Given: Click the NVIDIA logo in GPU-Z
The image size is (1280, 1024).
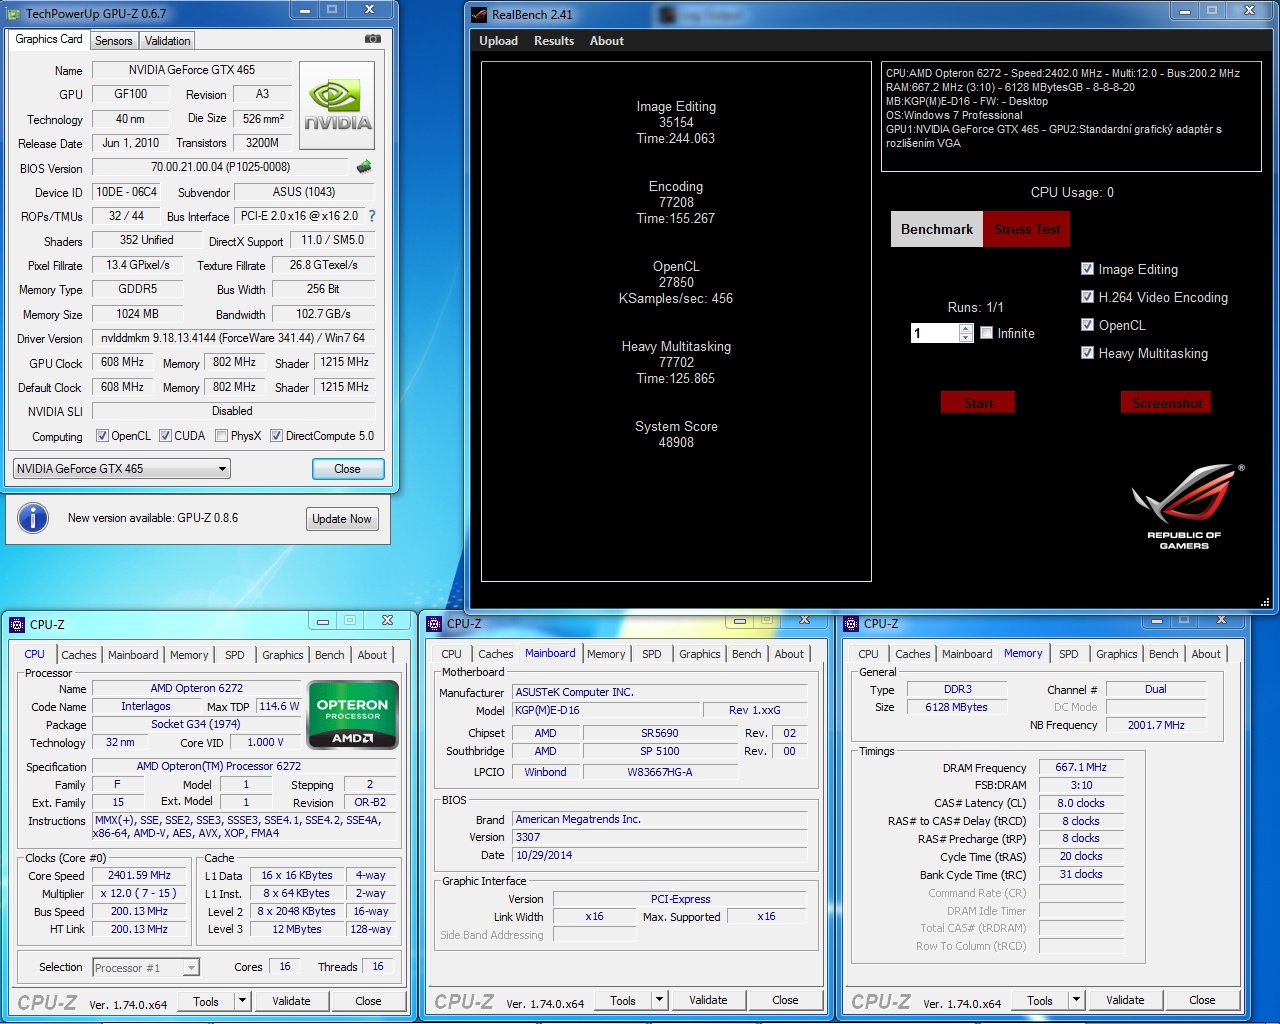Looking at the screenshot, I should [337, 106].
